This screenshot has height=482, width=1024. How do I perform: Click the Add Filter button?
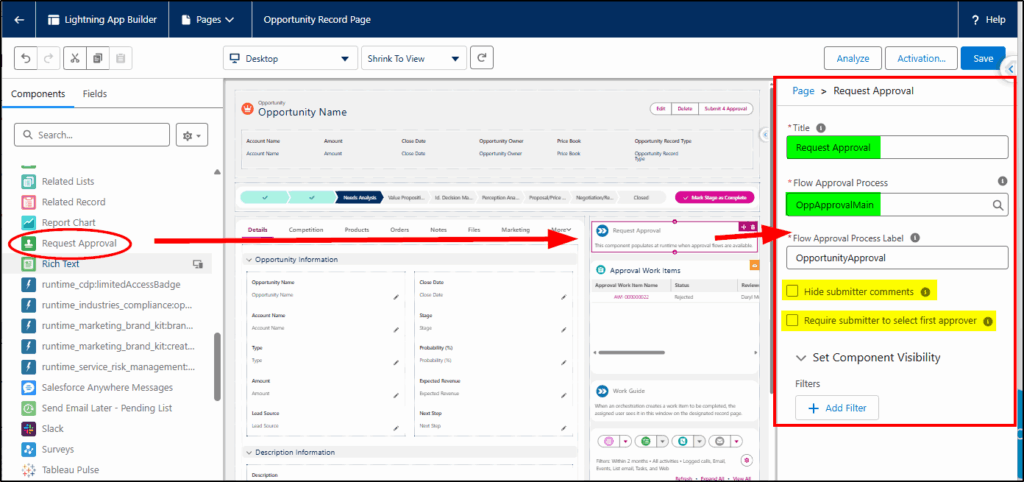tap(837, 407)
